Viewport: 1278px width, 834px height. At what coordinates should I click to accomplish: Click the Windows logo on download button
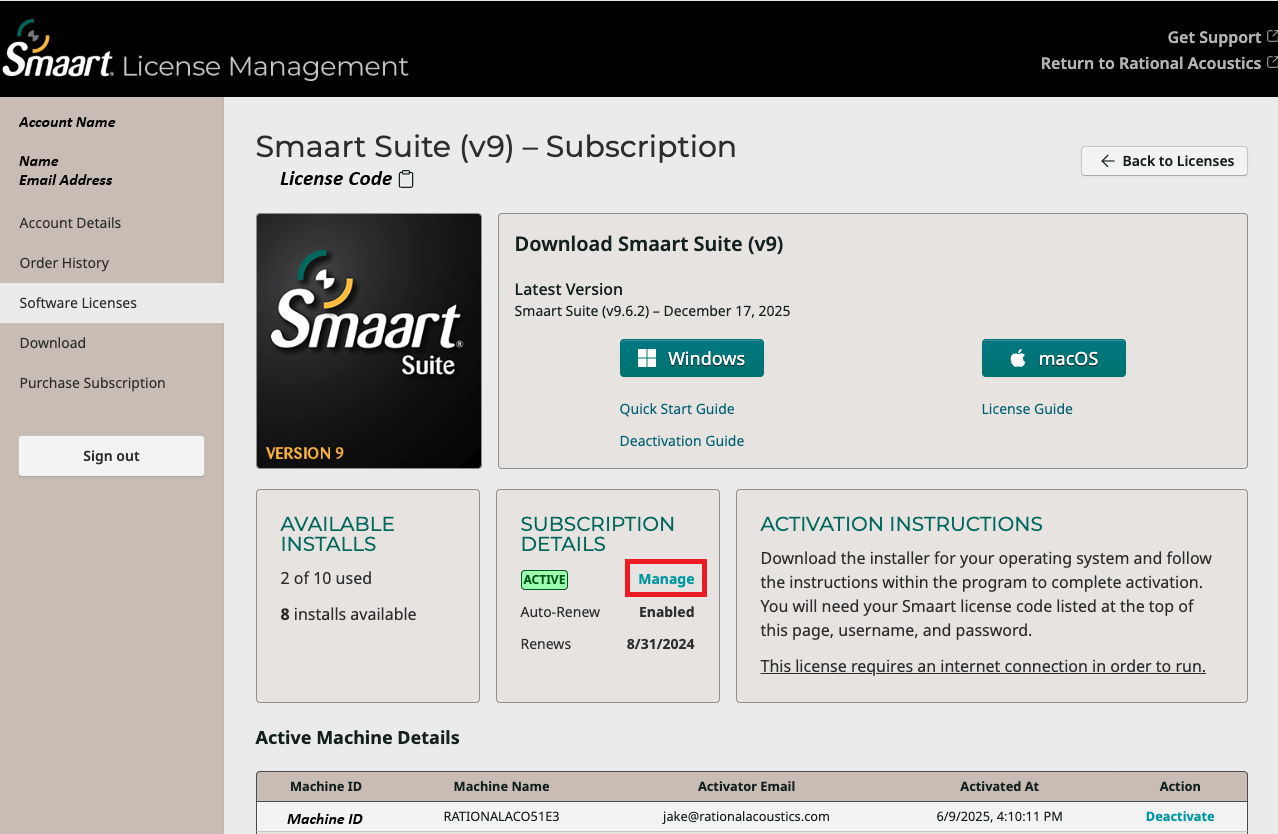coord(647,358)
